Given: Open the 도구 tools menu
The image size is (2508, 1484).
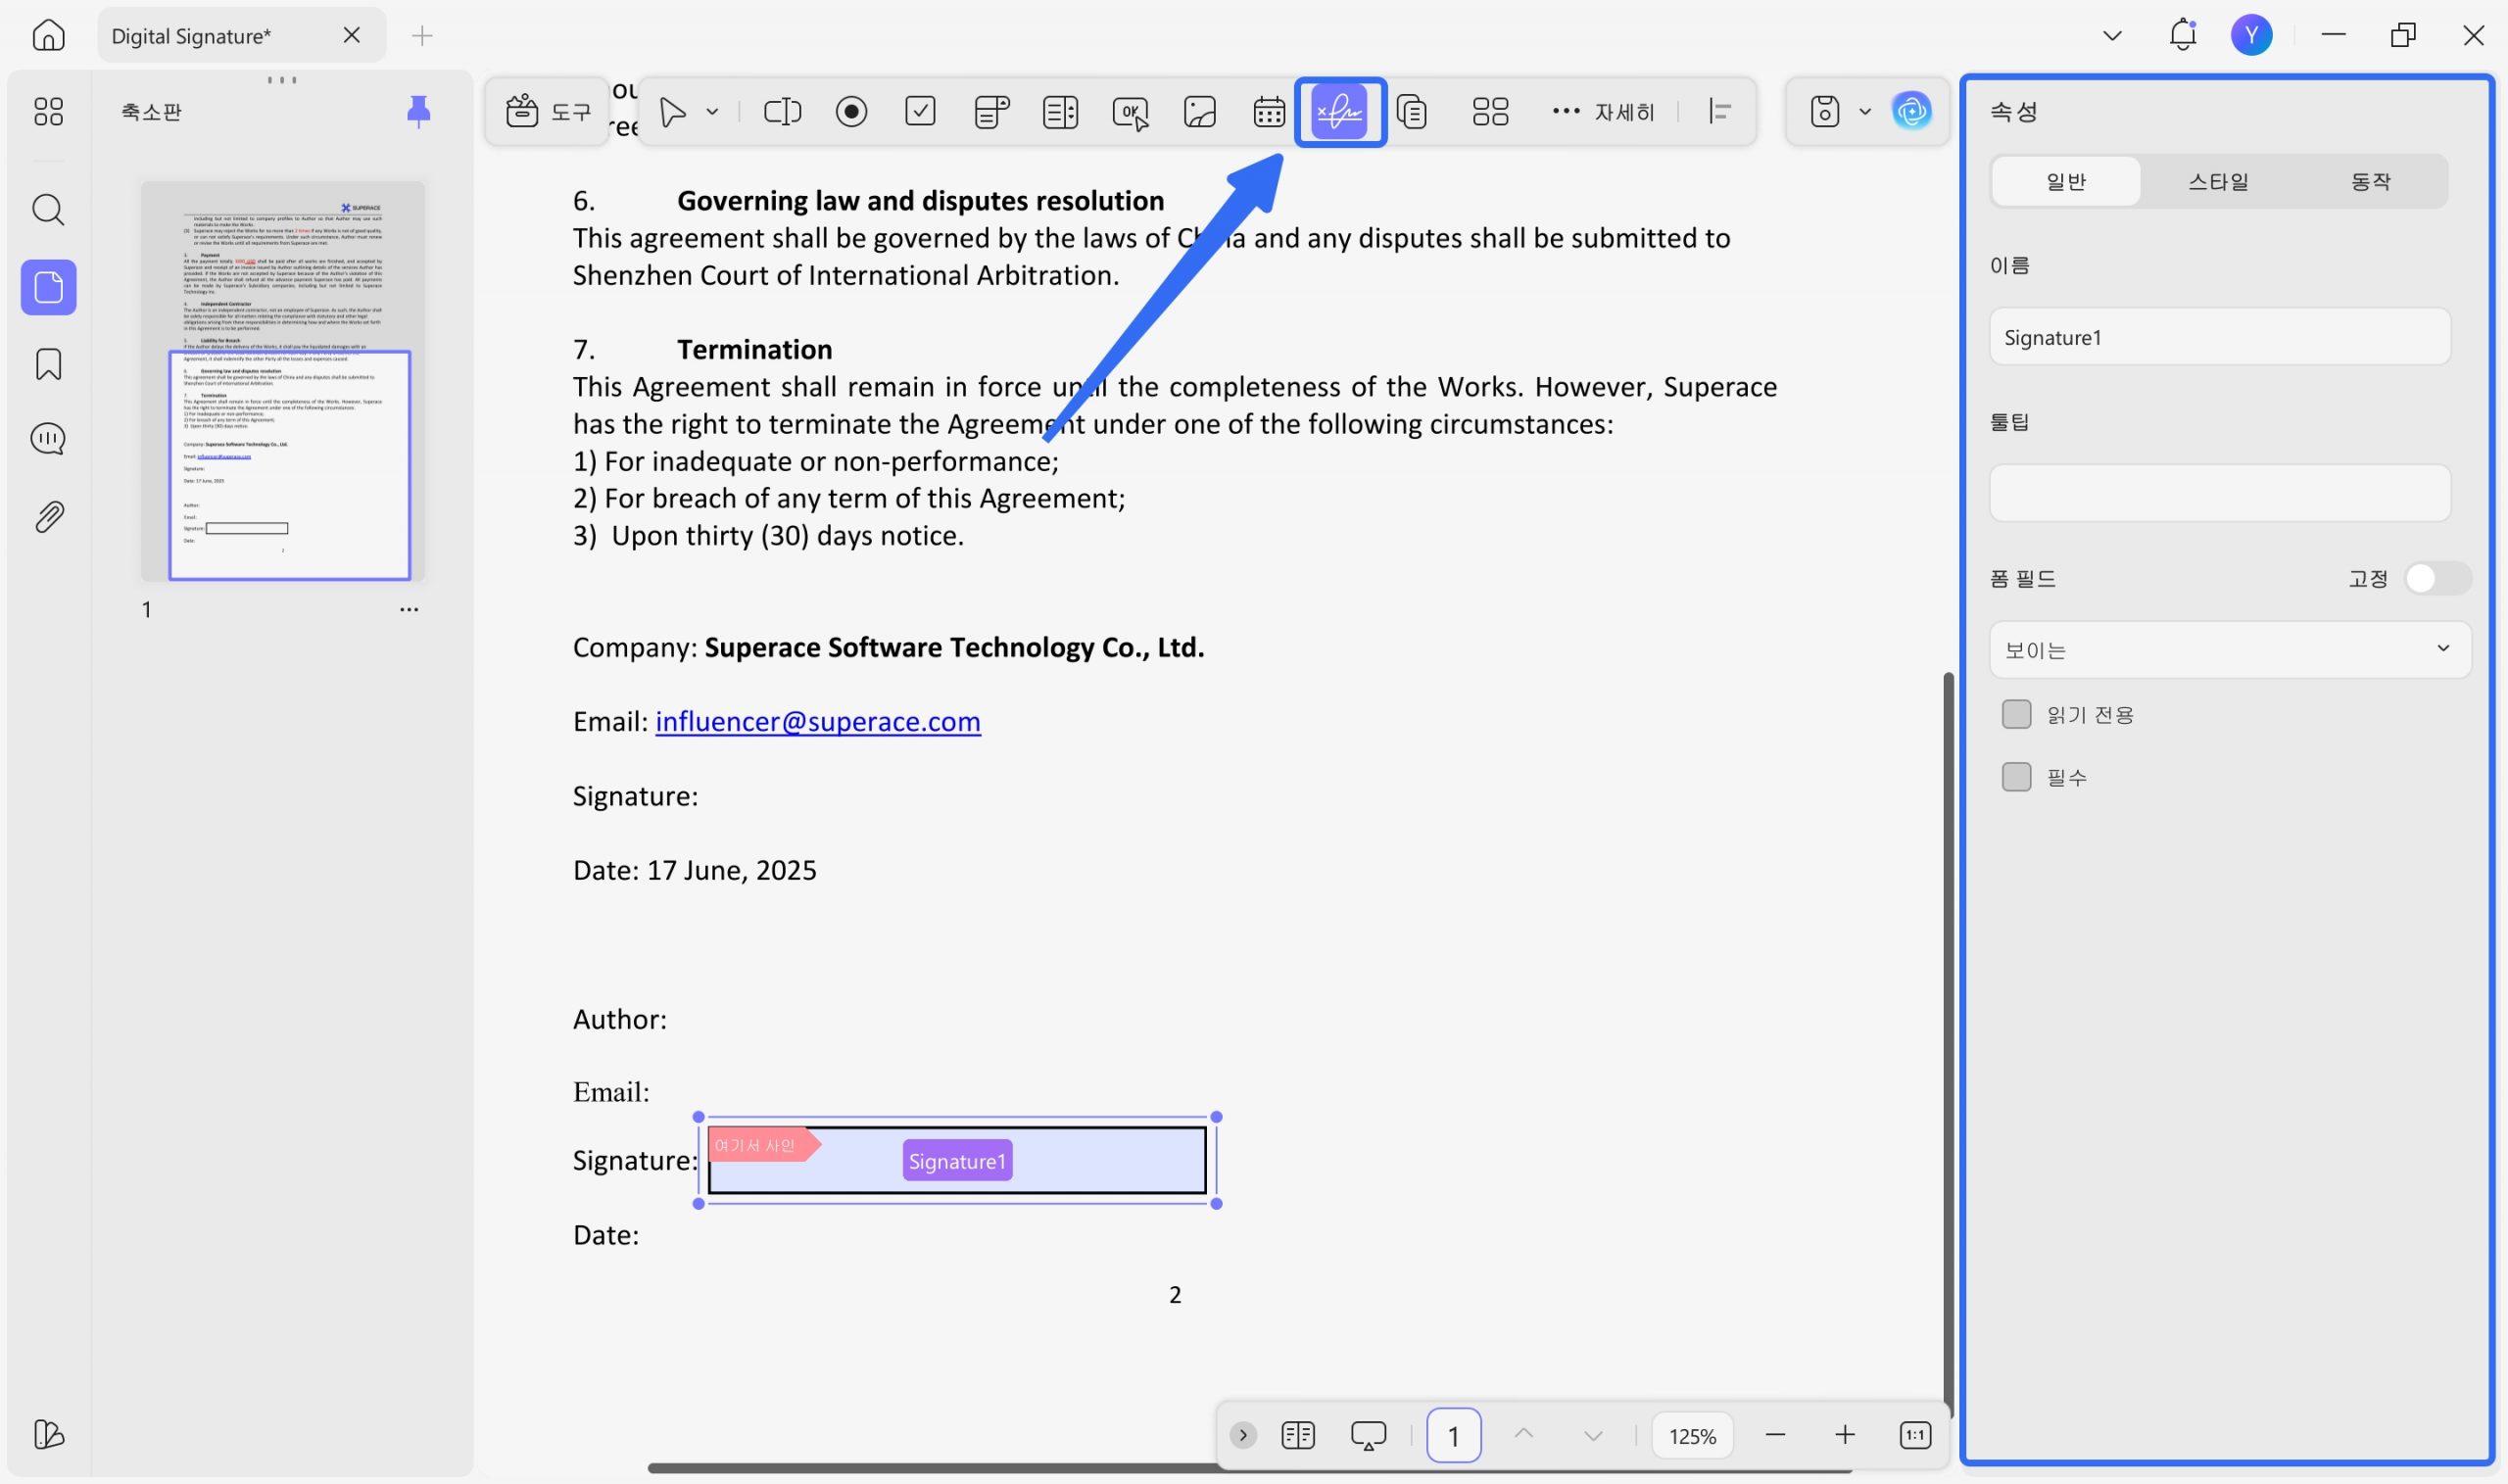Looking at the screenshot, I should point(548,111).
